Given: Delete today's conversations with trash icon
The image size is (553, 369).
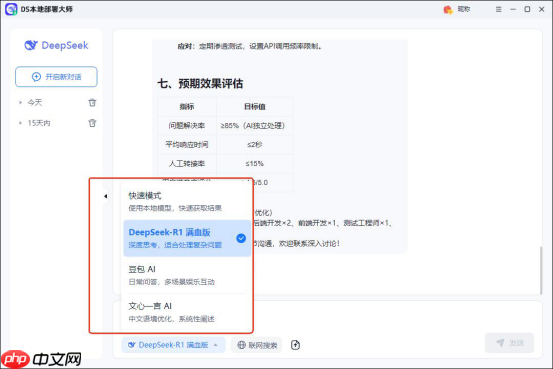Looking at the screenshot, I should coord(92,103).
